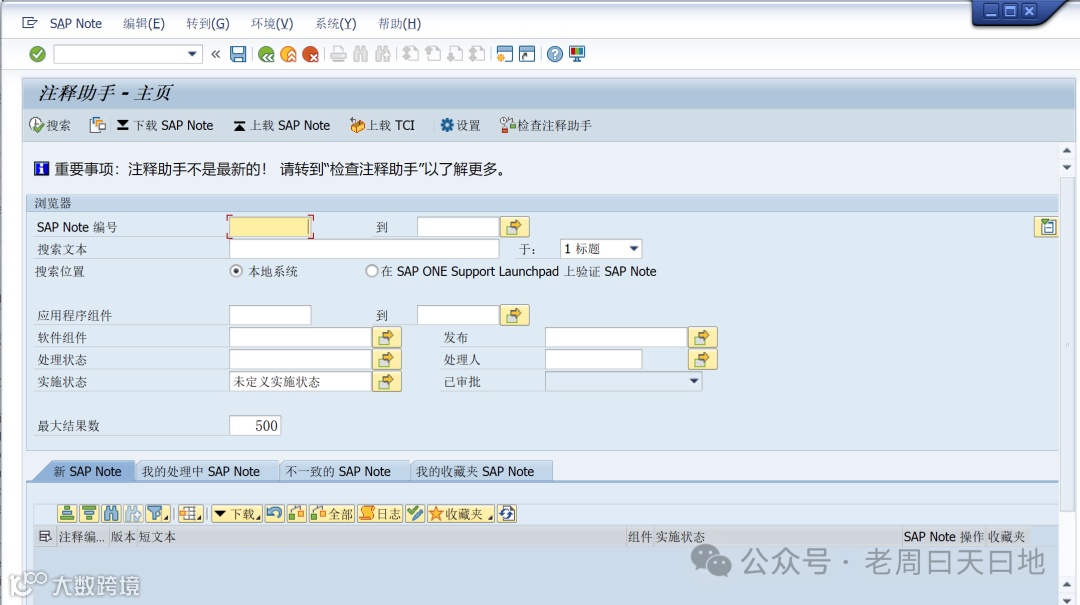Click the Customize Local Layout monitor icon
This screenshot has width=1080, height=605.
(577, 54)
